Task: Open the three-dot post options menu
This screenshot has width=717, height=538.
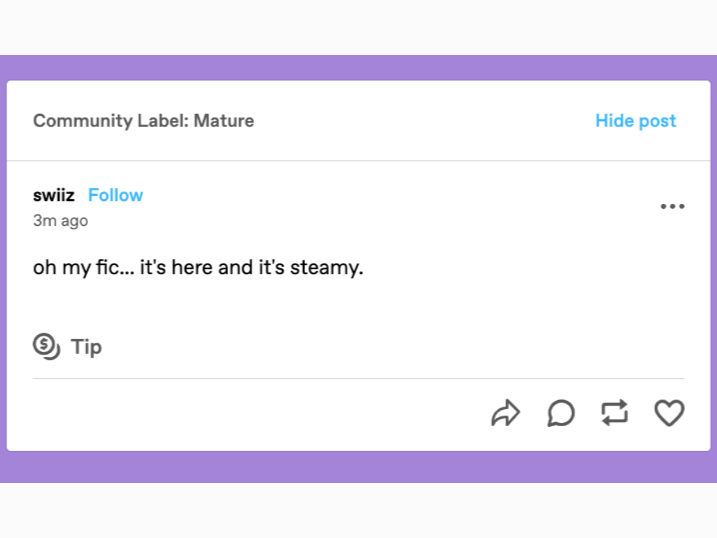Action: [x=672, y=206]
